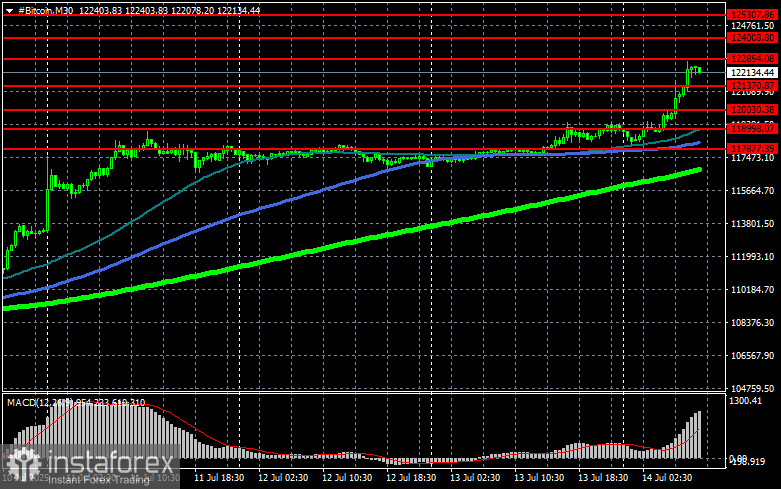The image size is (781, 489).
Task: Click the instaforex watermark text
Action: point(111,463)
